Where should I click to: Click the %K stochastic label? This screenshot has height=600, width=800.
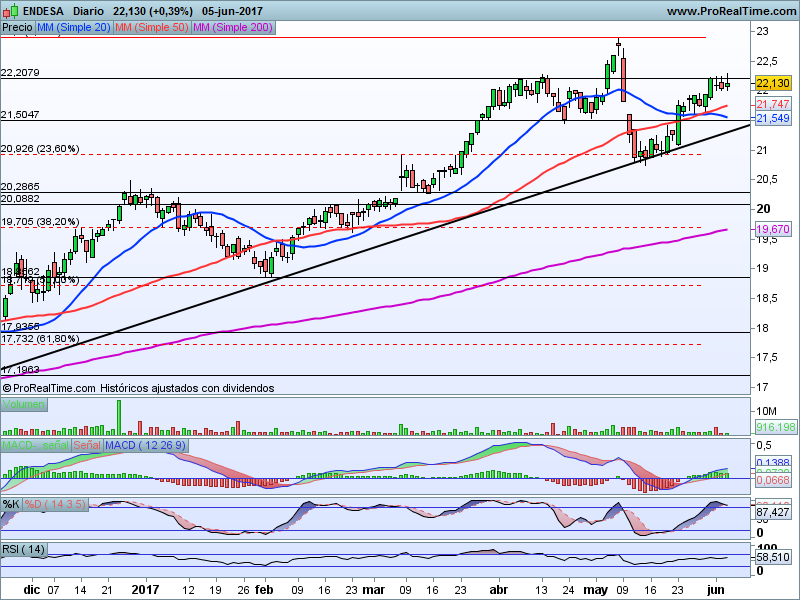[x=11, y=503]
